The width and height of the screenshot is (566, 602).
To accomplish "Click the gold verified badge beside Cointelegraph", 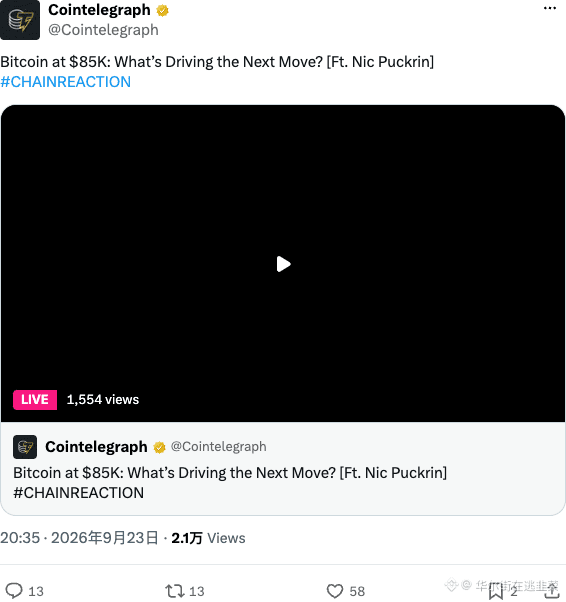I will click(x=162, y=10).
